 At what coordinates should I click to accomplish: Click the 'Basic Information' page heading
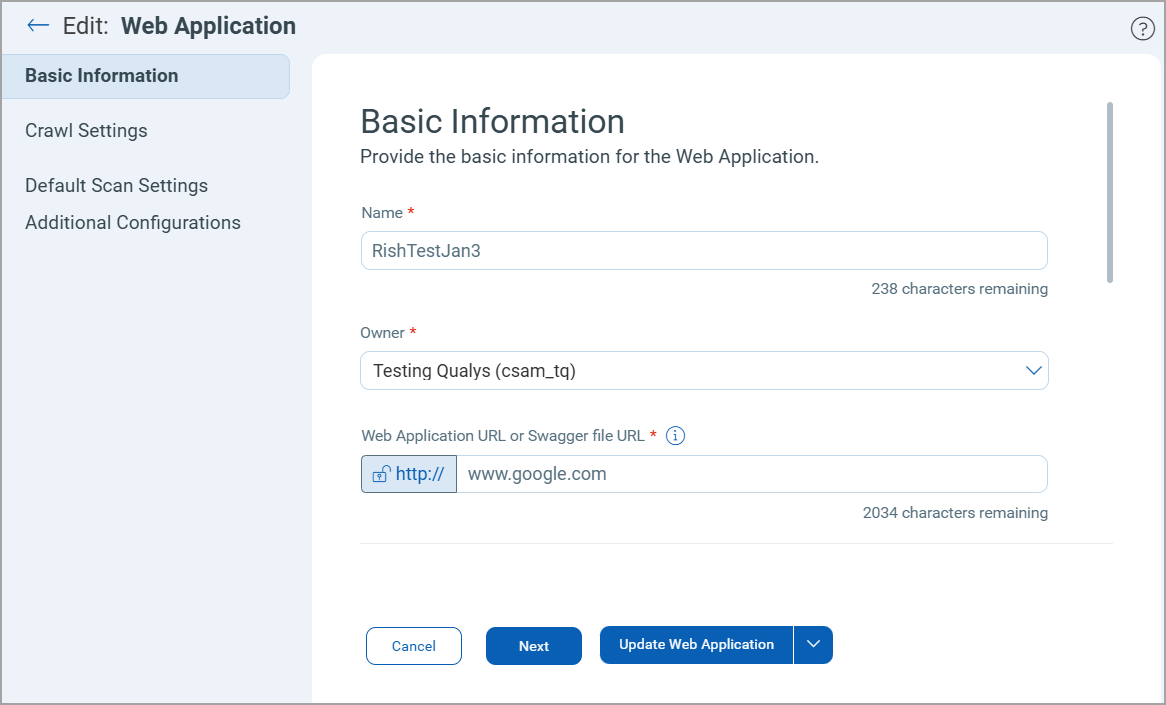pyautogui.click(x=492, y=121)
